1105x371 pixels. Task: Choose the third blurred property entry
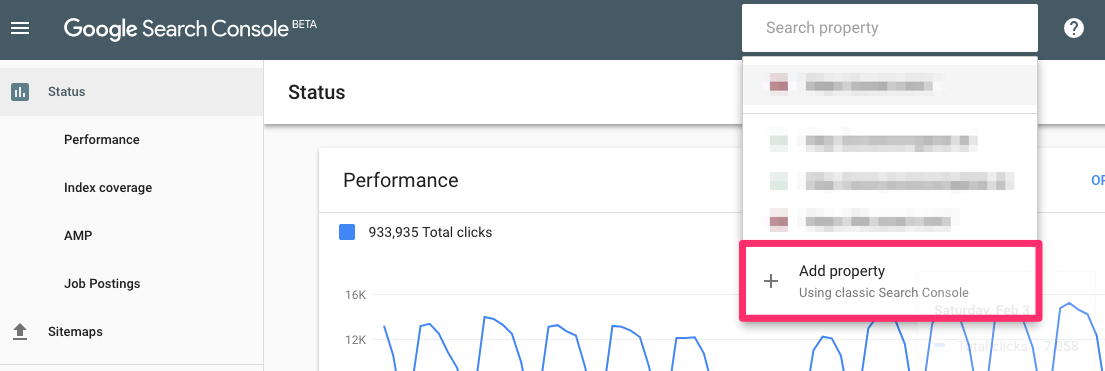[889, 181]
